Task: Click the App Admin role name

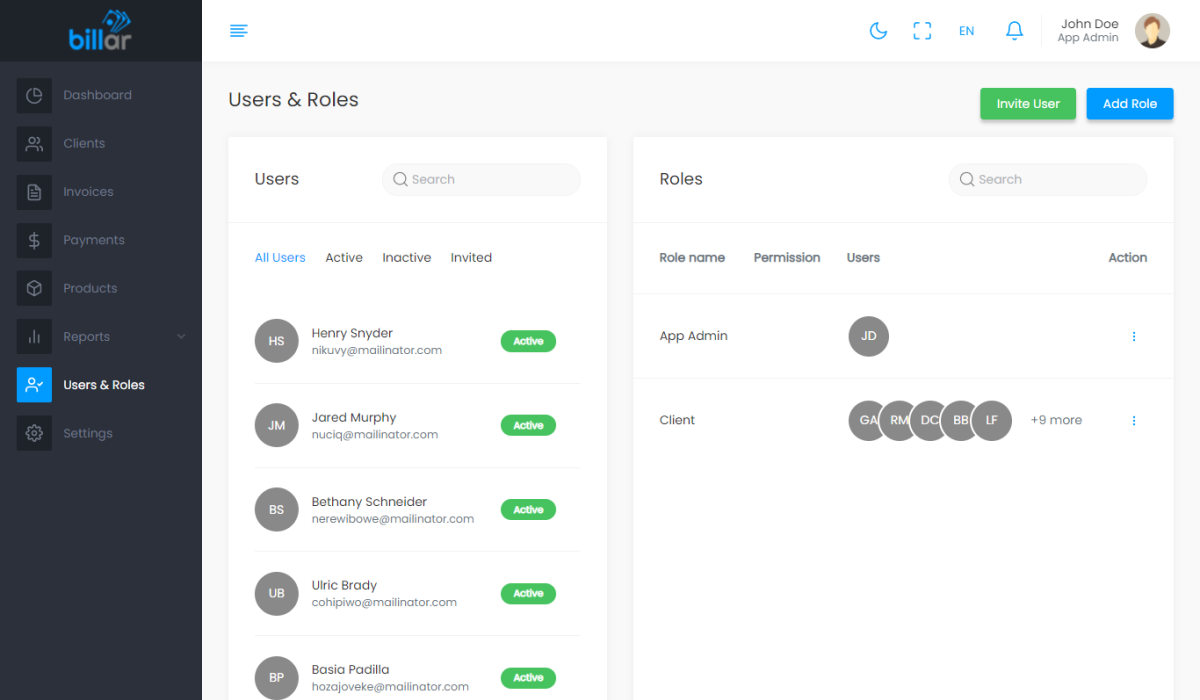Action: click(x=694, y=336)
